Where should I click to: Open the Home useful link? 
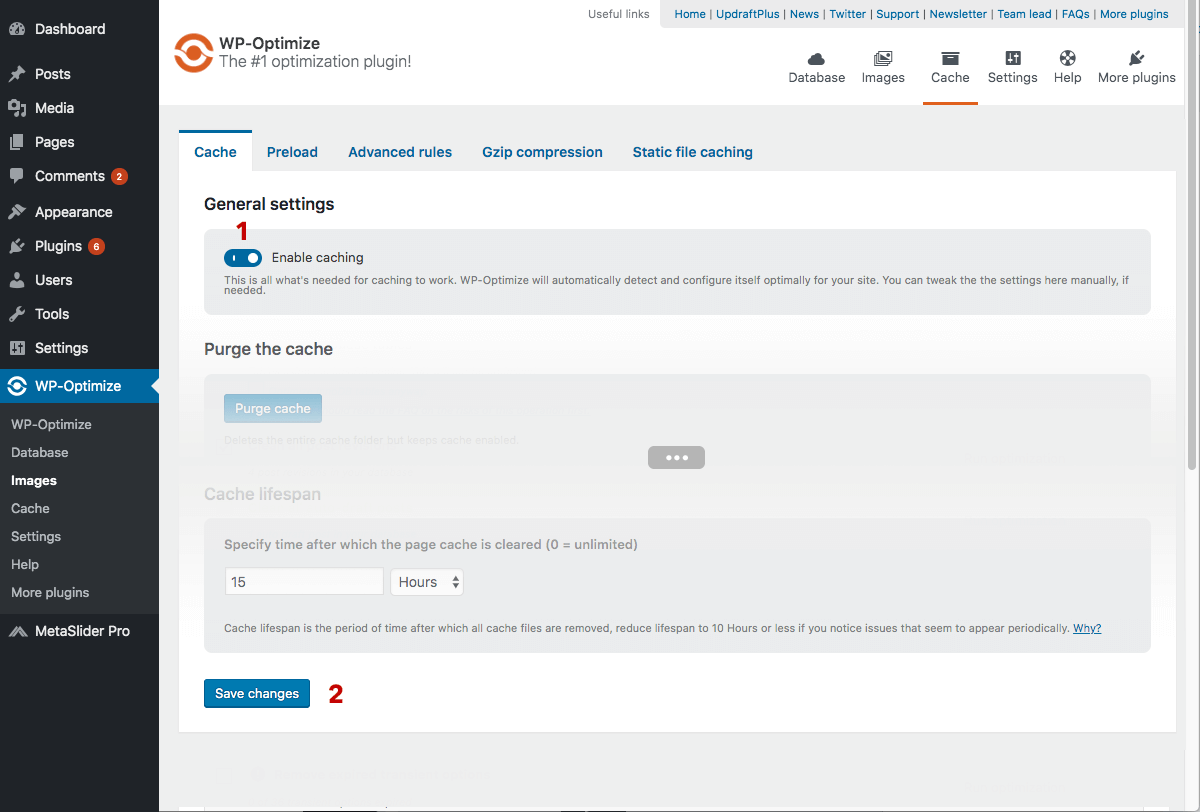click(690, 14)
